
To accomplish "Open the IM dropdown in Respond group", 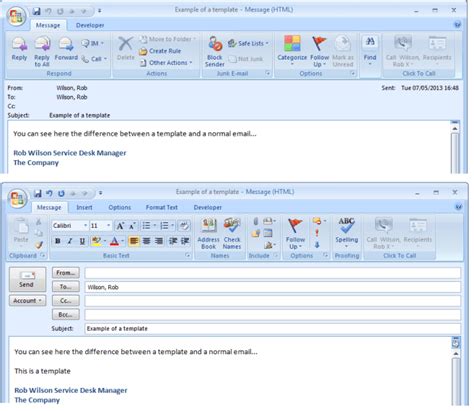I will pyautogui.click(x=92, y=43).
